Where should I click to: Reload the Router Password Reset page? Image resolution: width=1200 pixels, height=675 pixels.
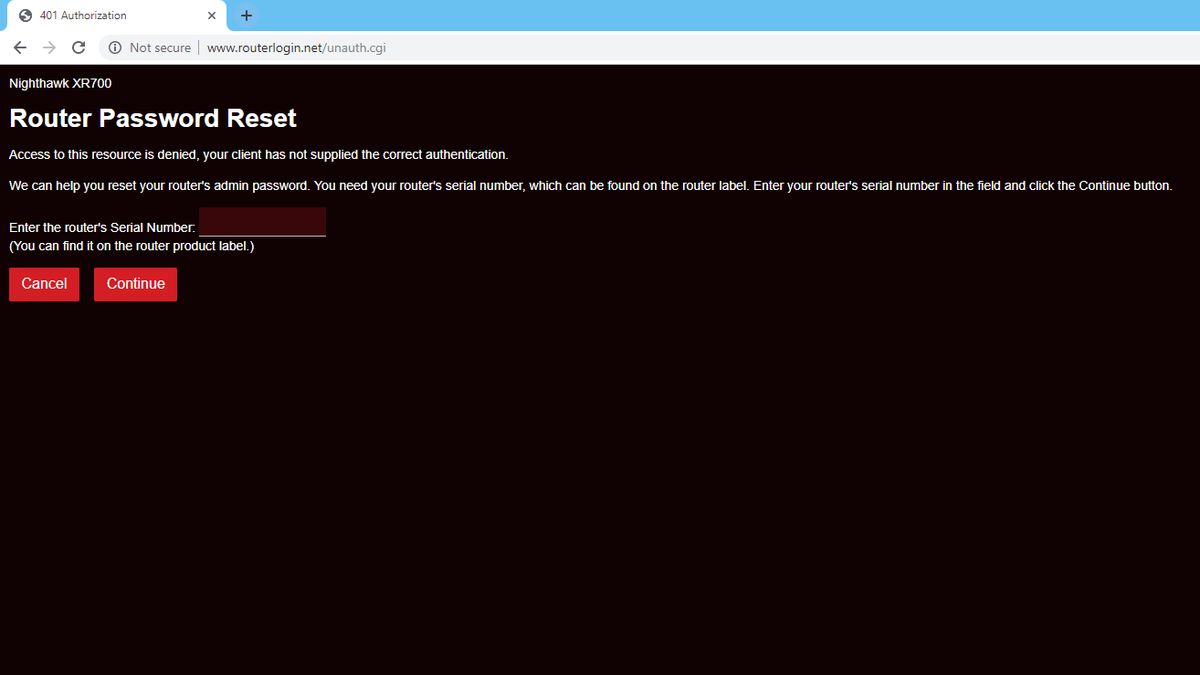coord(78,47)
